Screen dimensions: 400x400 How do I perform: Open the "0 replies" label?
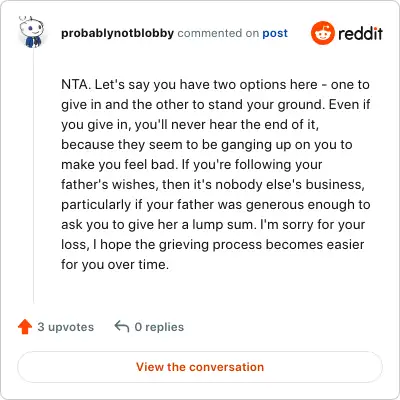[159, 327]
